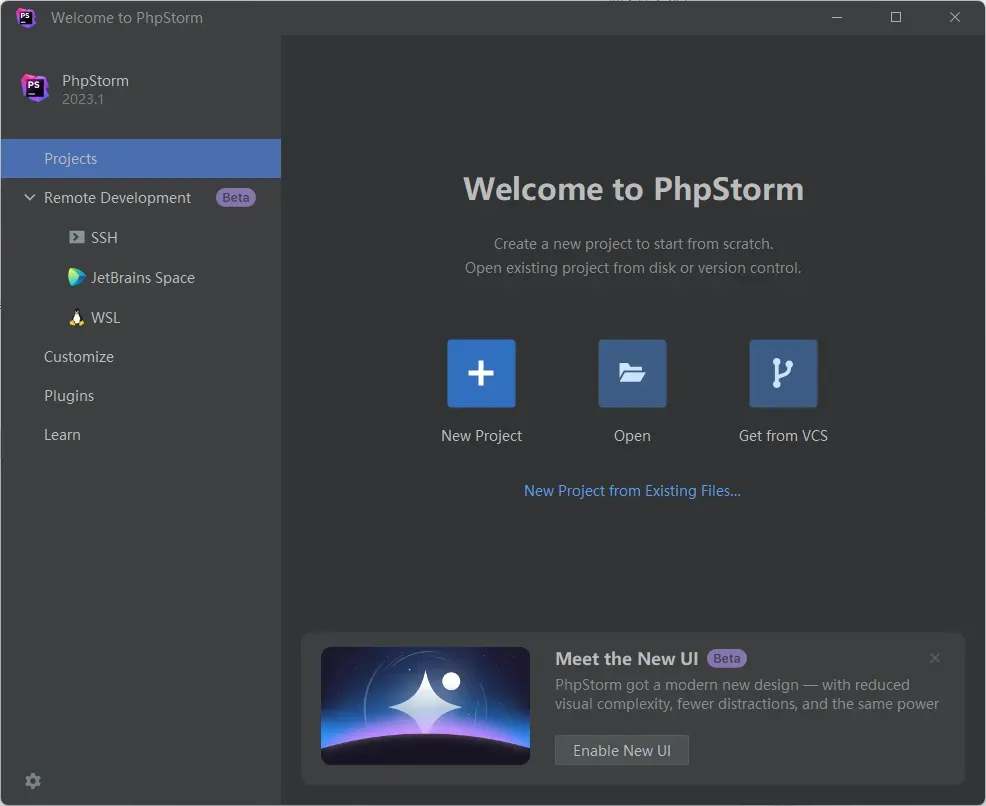Collapse the Remote Development section
Viewport: 986px width, 806px height.
[30, 197]
